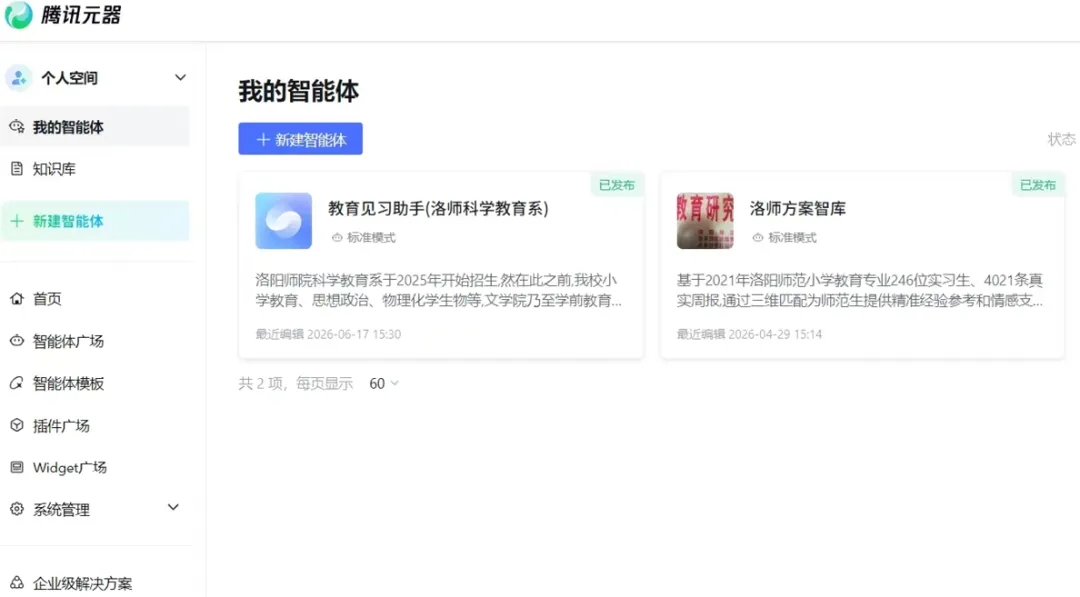
Task: Click the 教育见习助手 card description text
Action: pyautogui.click(x=438, y=290)
